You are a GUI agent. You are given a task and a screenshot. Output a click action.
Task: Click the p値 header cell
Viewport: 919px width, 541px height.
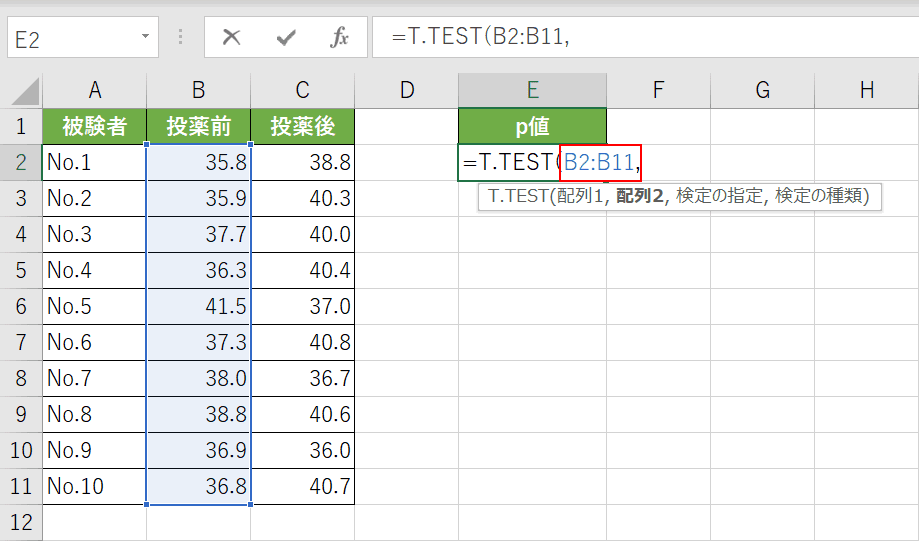(532, 127)
